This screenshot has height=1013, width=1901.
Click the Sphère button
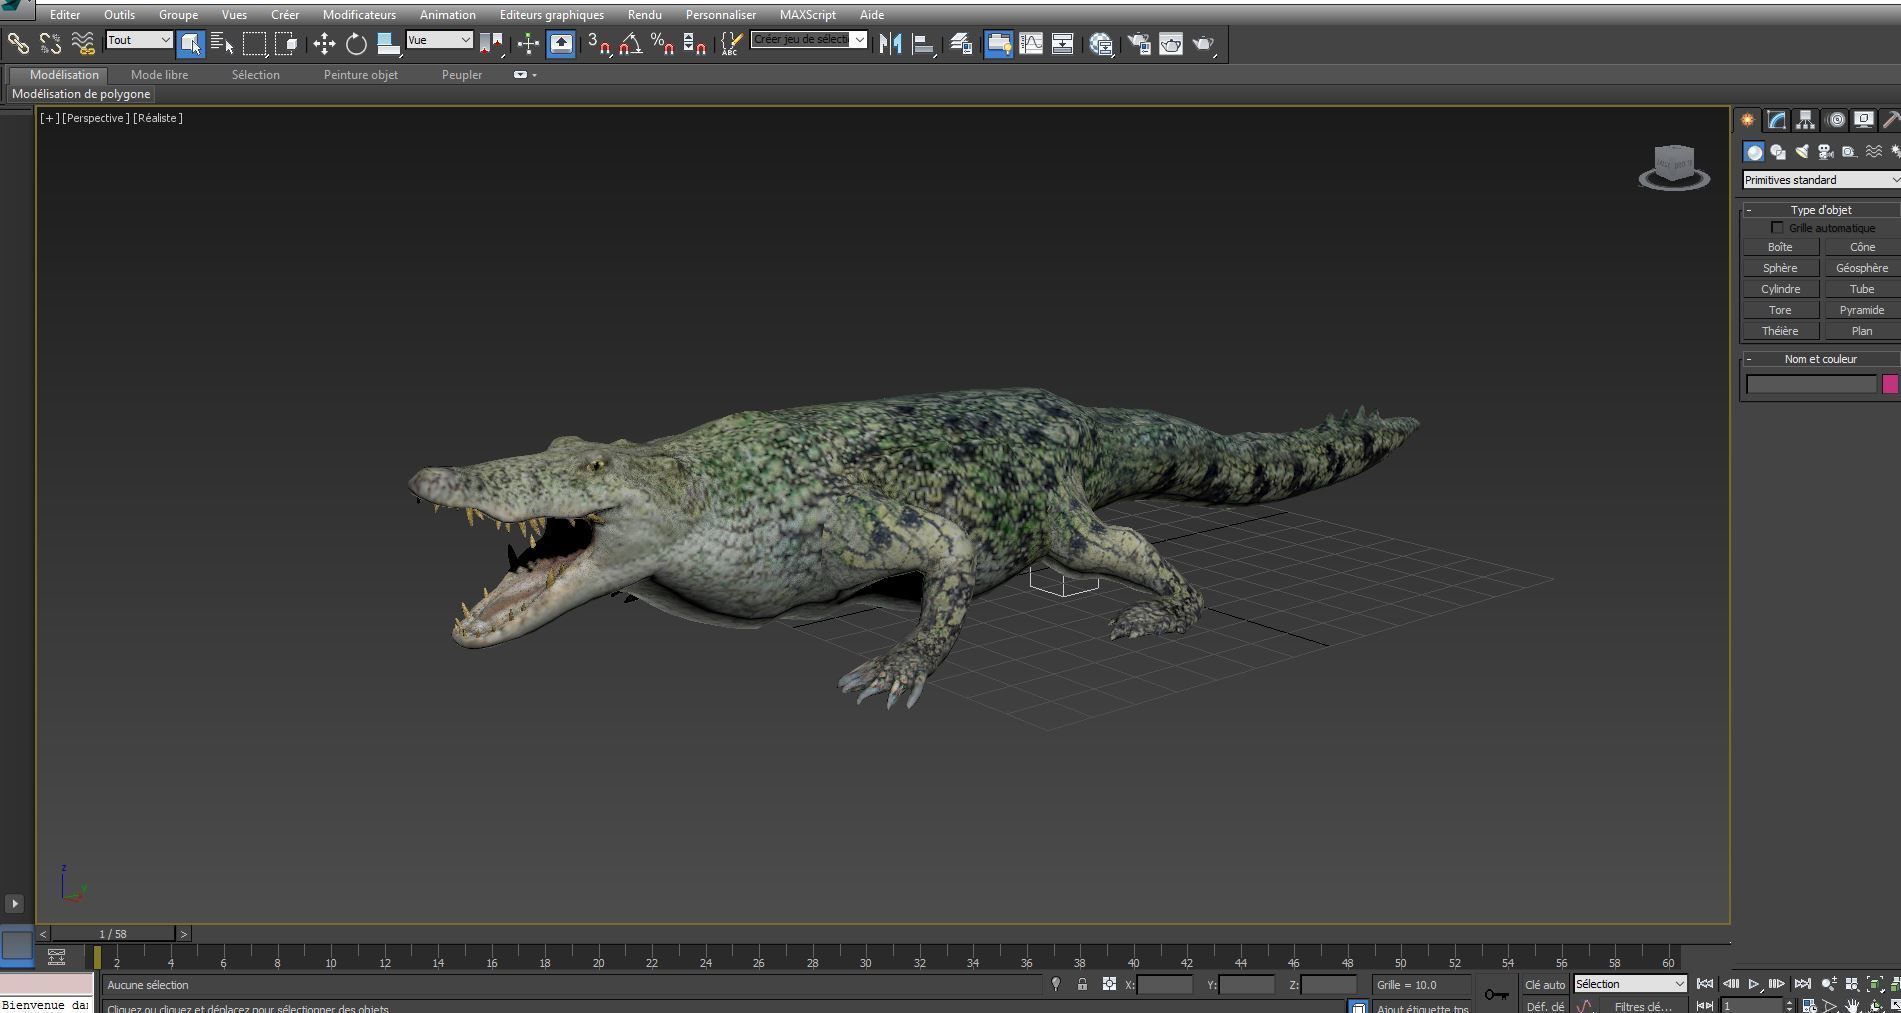[1780, 268]
